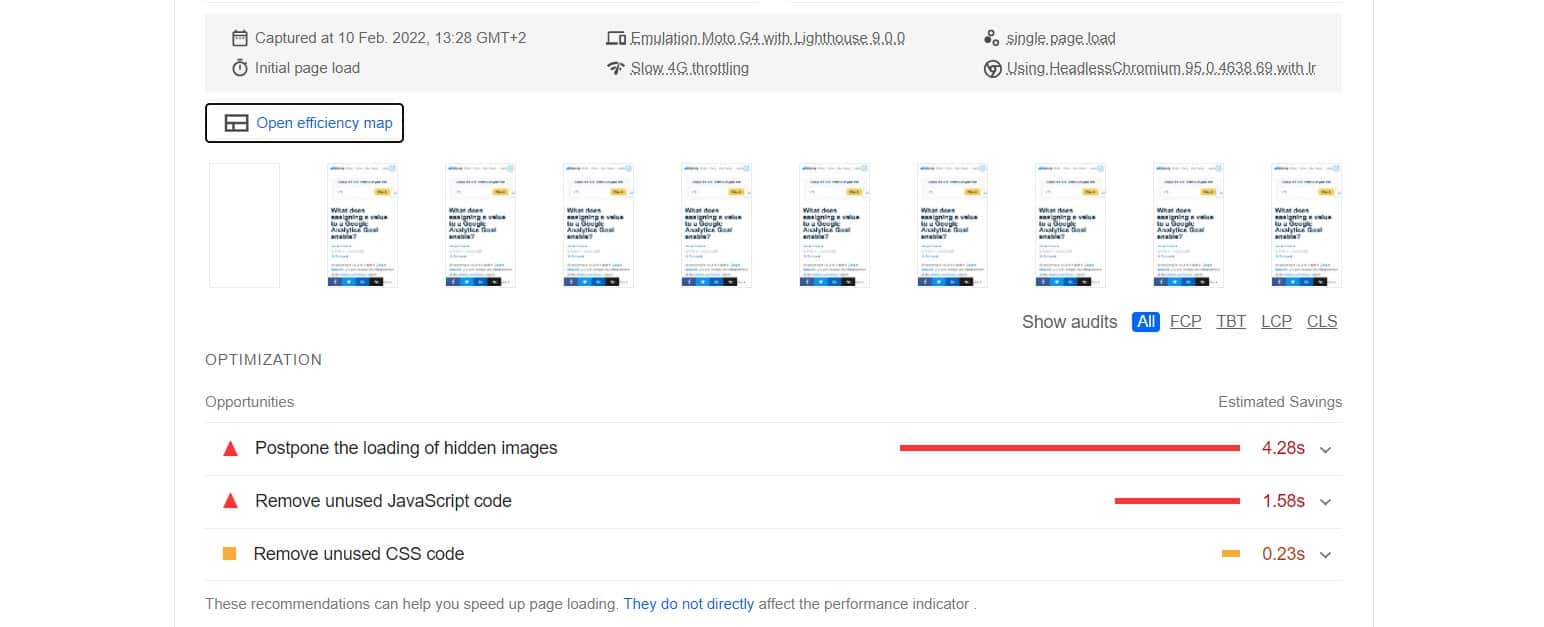This screenshot has width=1544, height=627.
Task: Click Slow 4G throttling text
Action: (x=690, y=68)
